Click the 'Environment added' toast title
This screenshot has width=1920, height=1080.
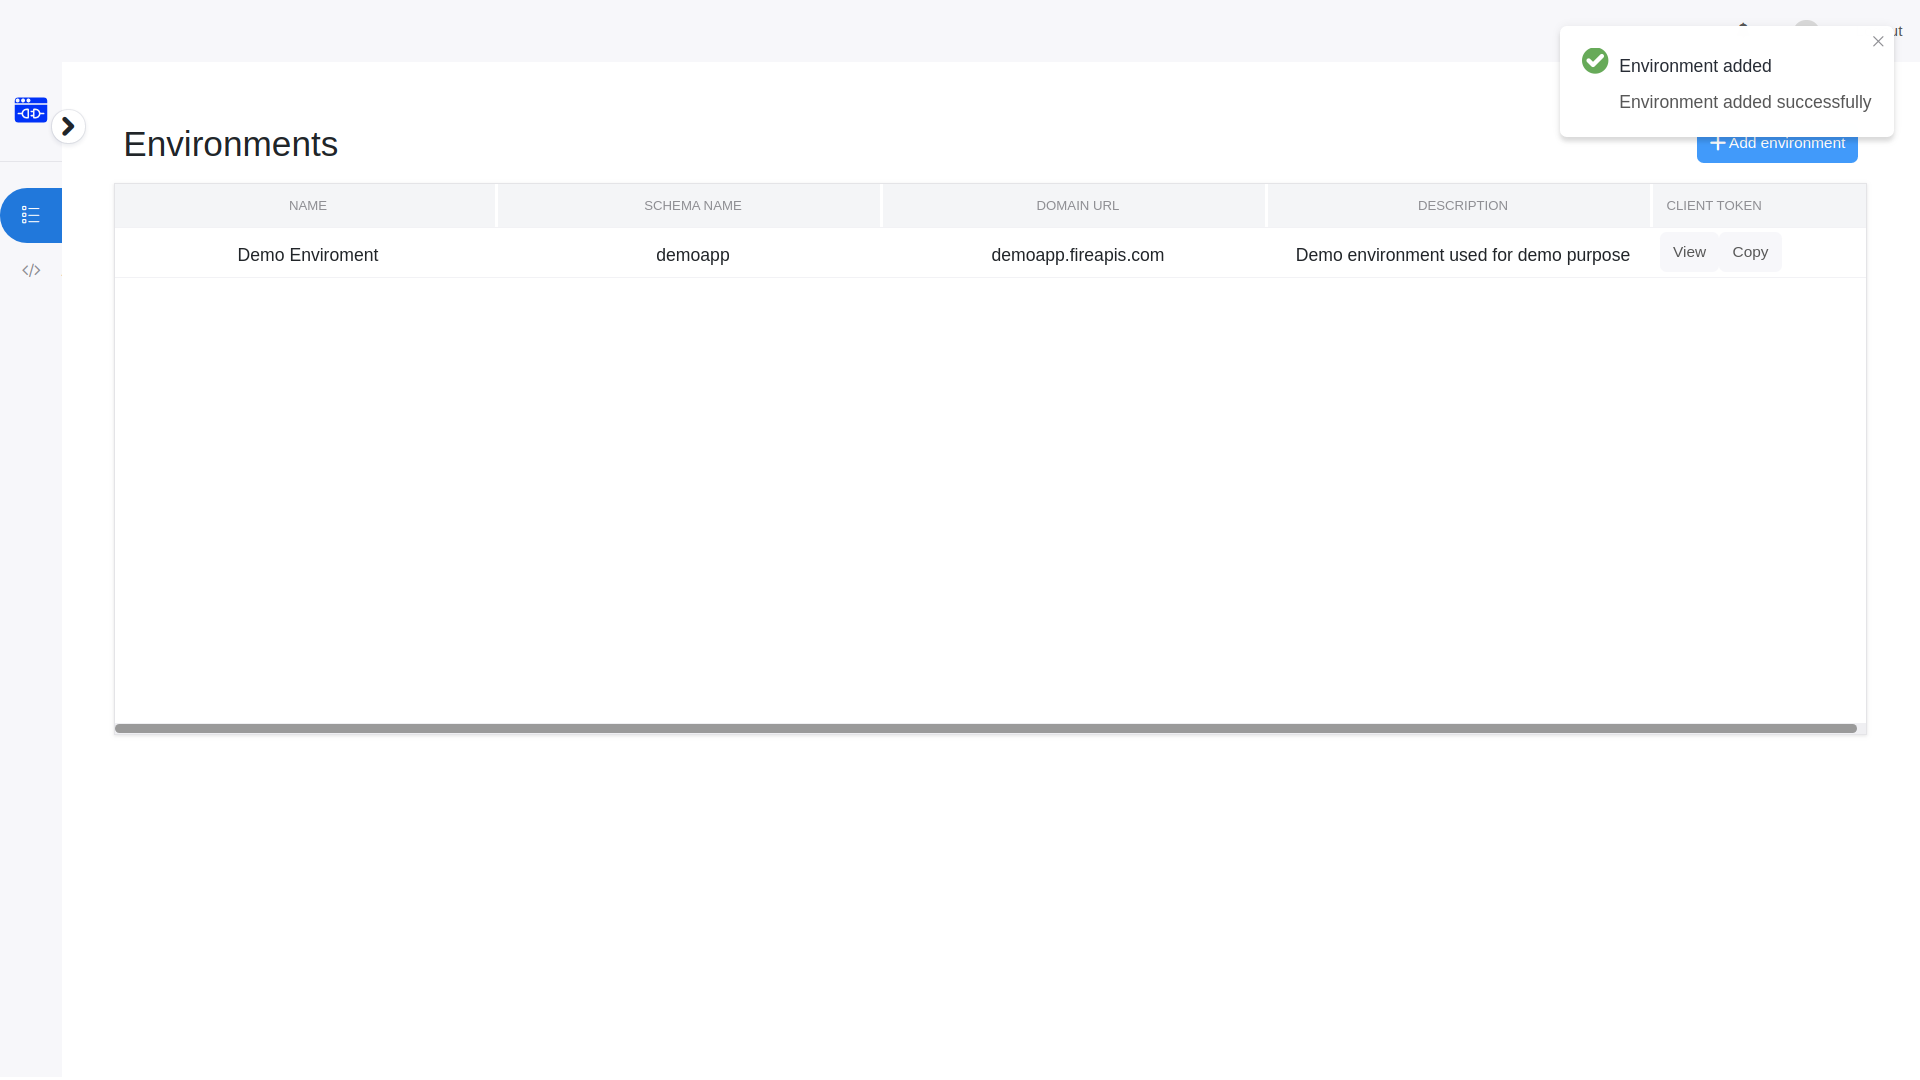point(1695,66)
